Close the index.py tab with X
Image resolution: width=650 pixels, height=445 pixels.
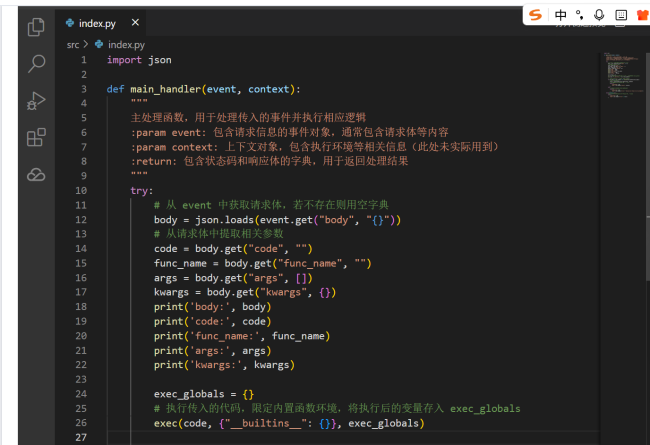(x=135, y=22)
